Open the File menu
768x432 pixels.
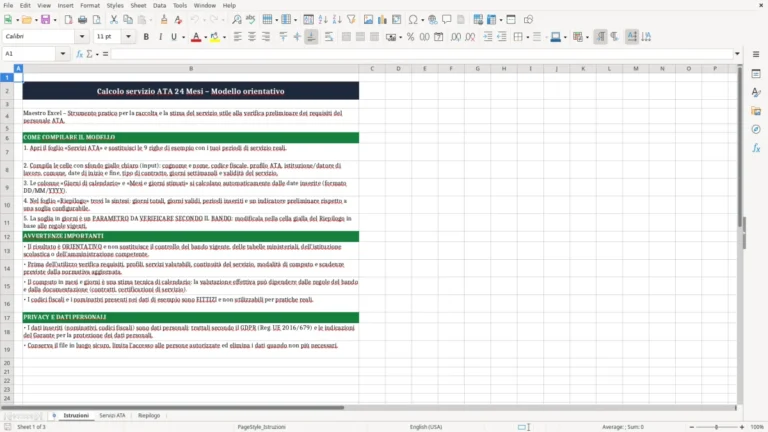click(8, 5)
